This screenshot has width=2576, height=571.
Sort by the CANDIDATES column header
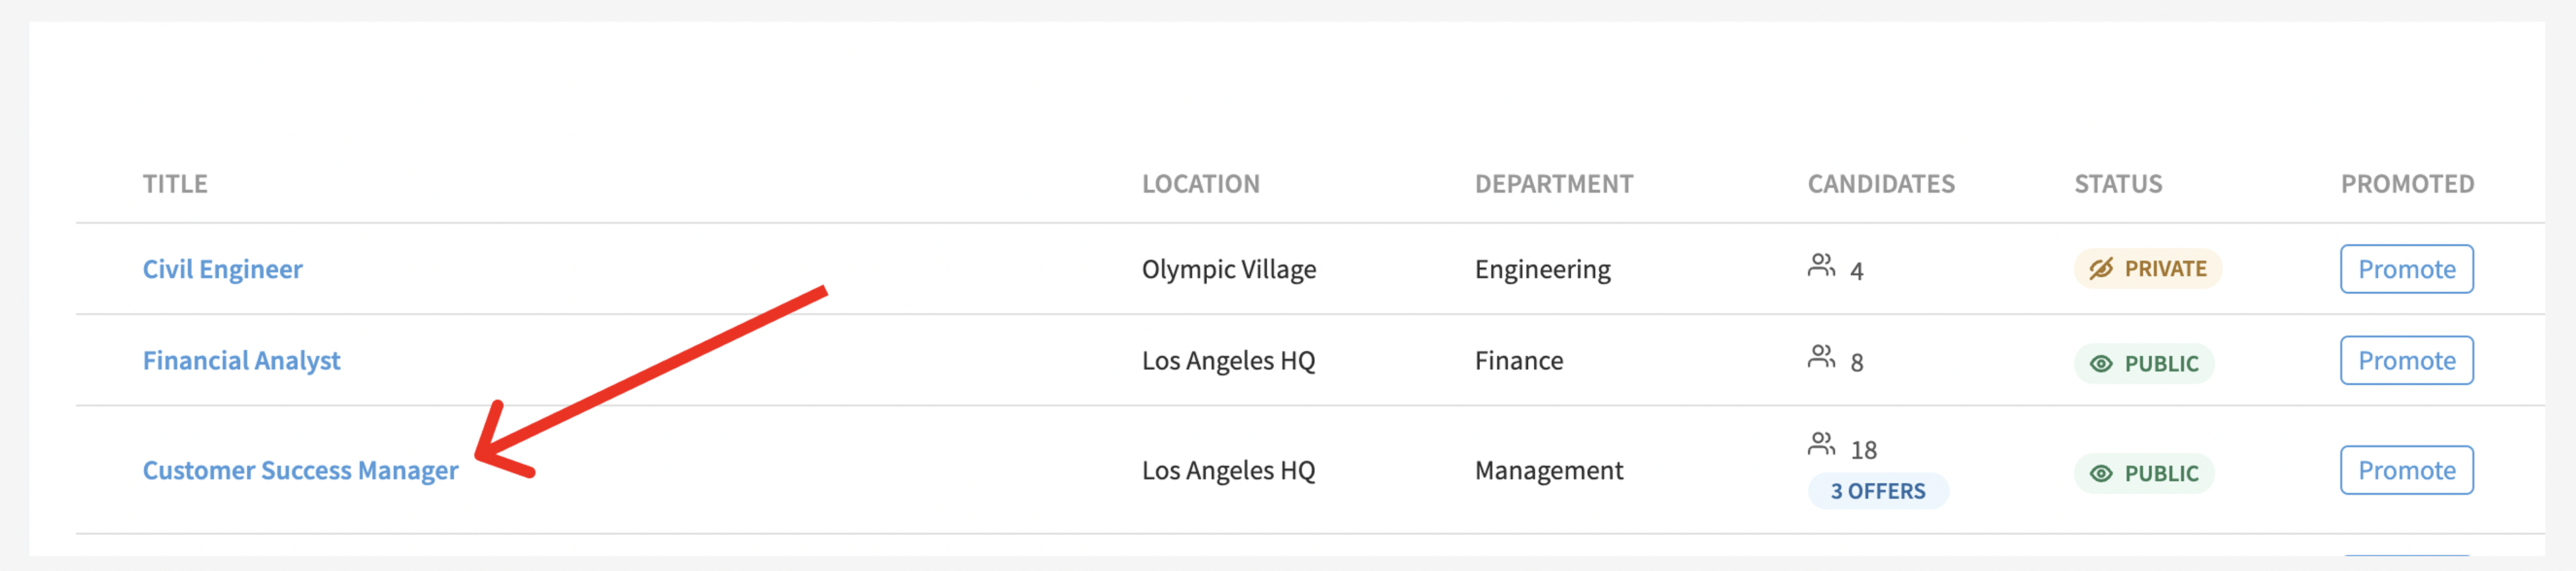[1880, 184]
